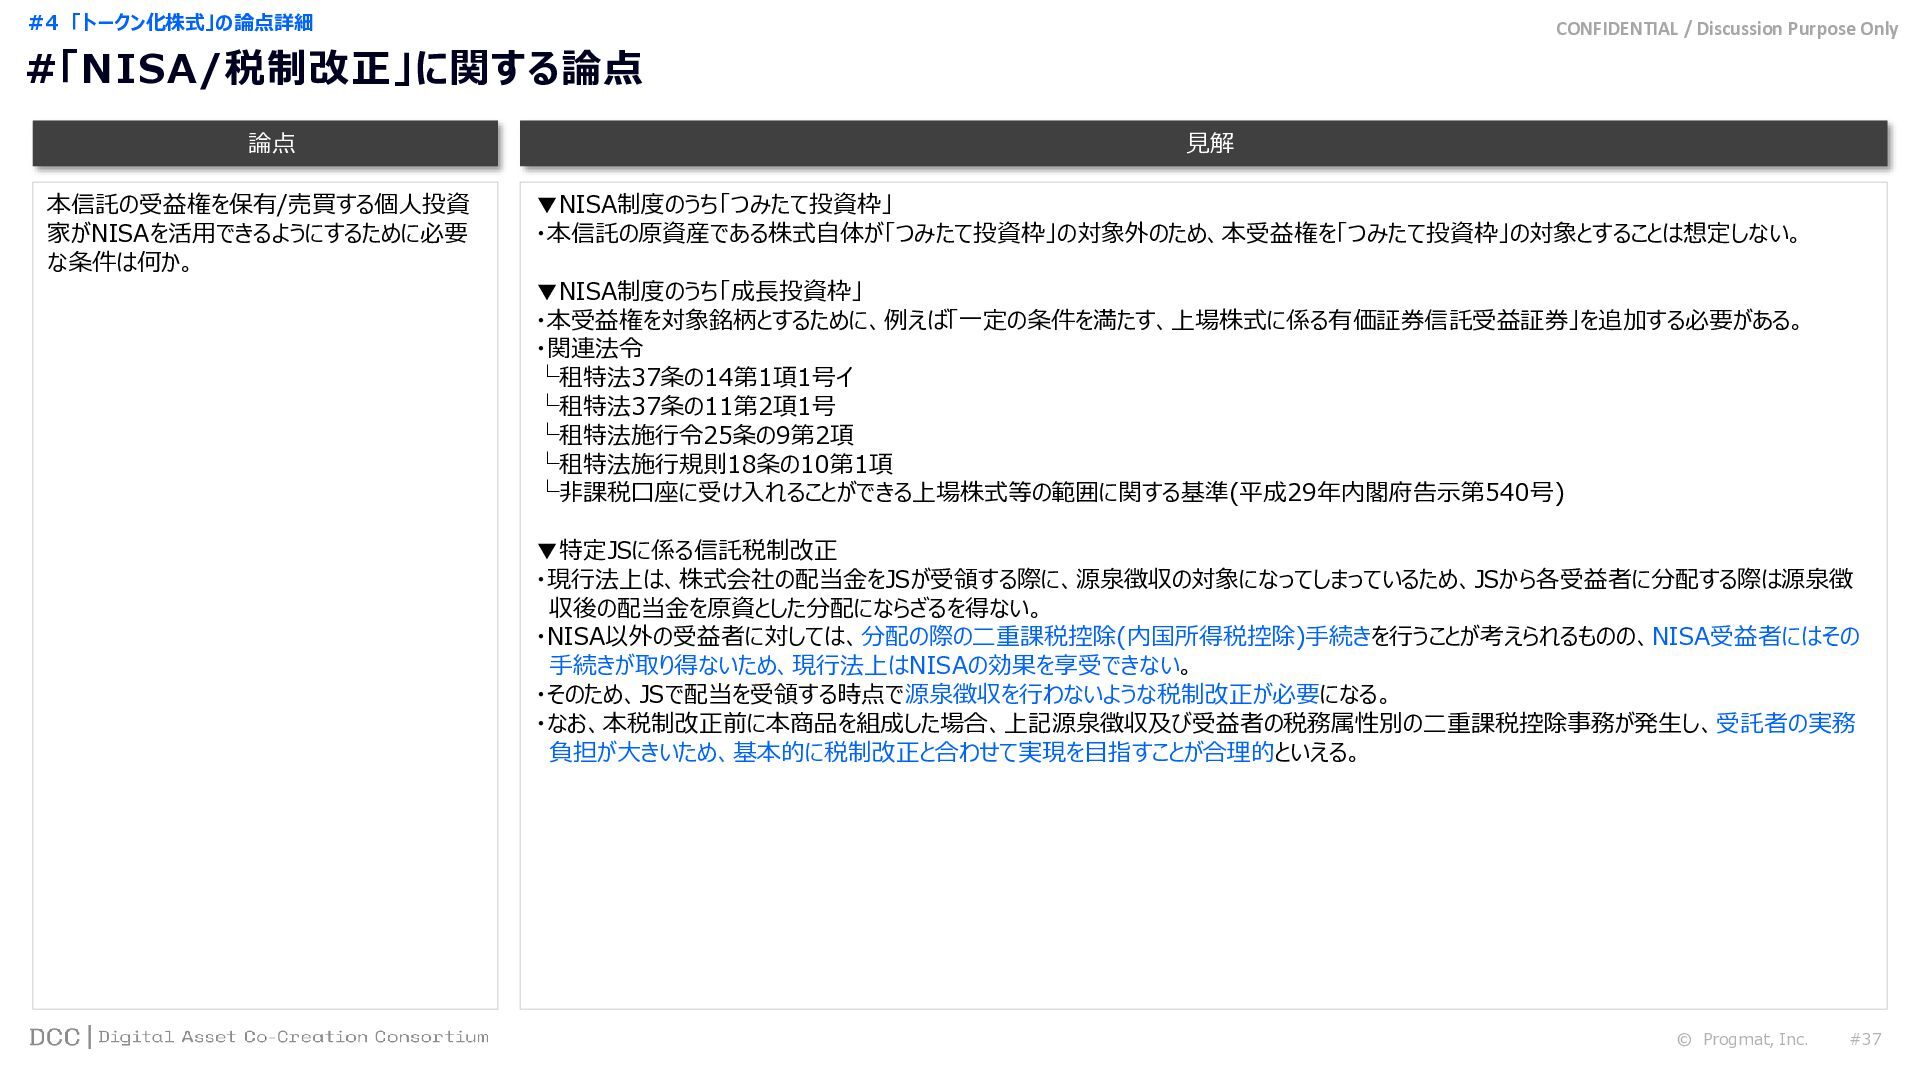Screen dimensions: 1920x1080
Task: Click the 特定JSに係る信託税制改正 triangle heading
Action: tap(687, 550)
